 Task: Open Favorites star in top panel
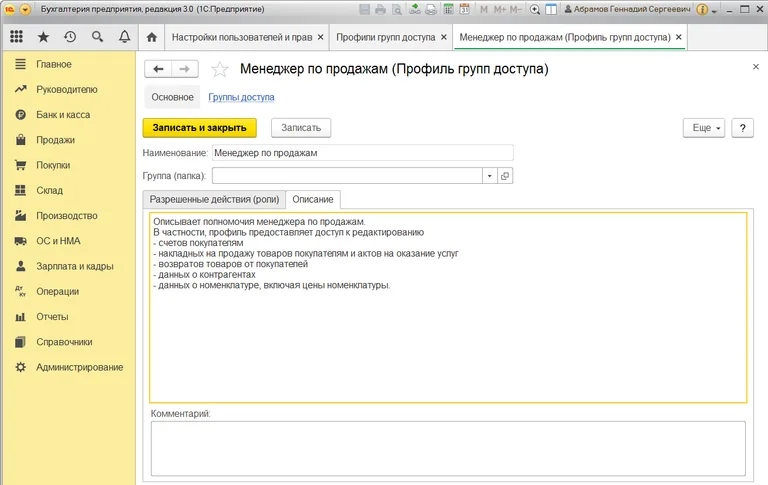(43, 37)
